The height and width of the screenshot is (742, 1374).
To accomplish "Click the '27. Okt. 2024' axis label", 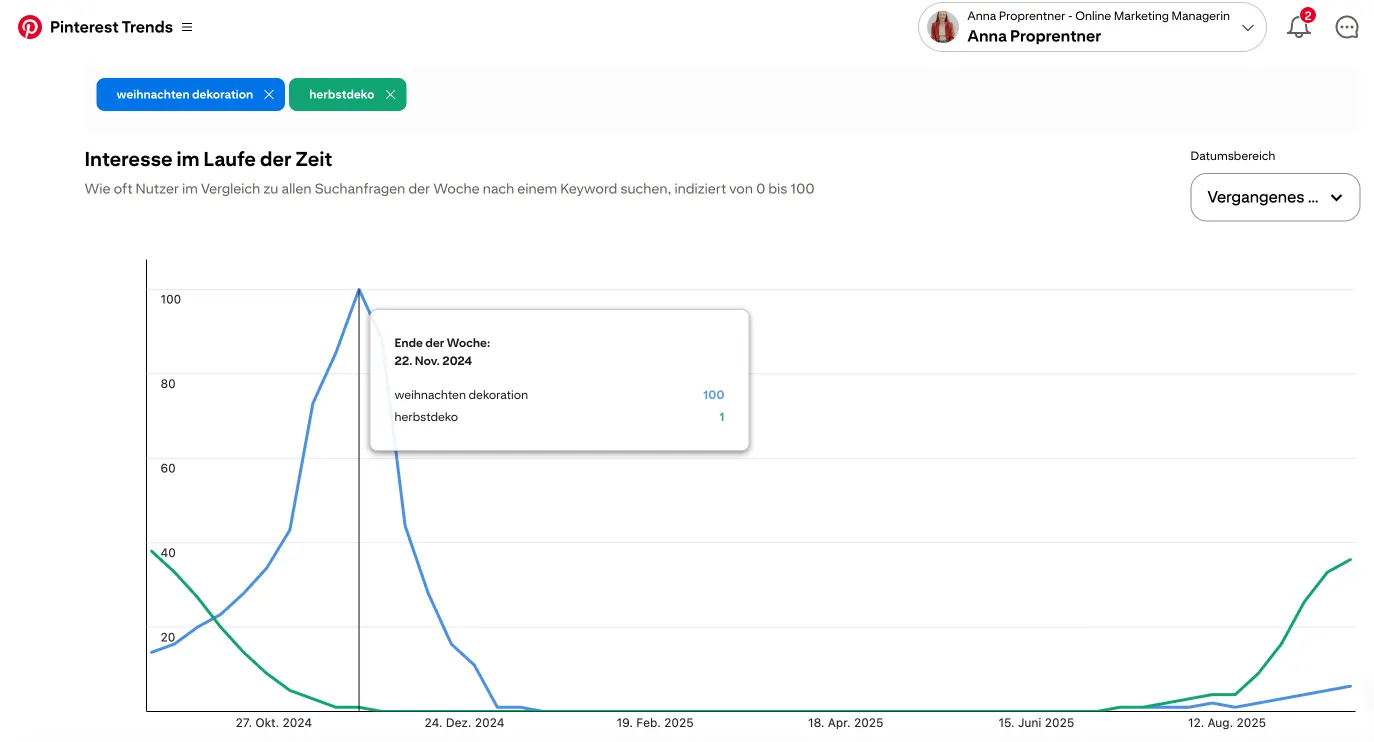I will [x=274, y=723].
